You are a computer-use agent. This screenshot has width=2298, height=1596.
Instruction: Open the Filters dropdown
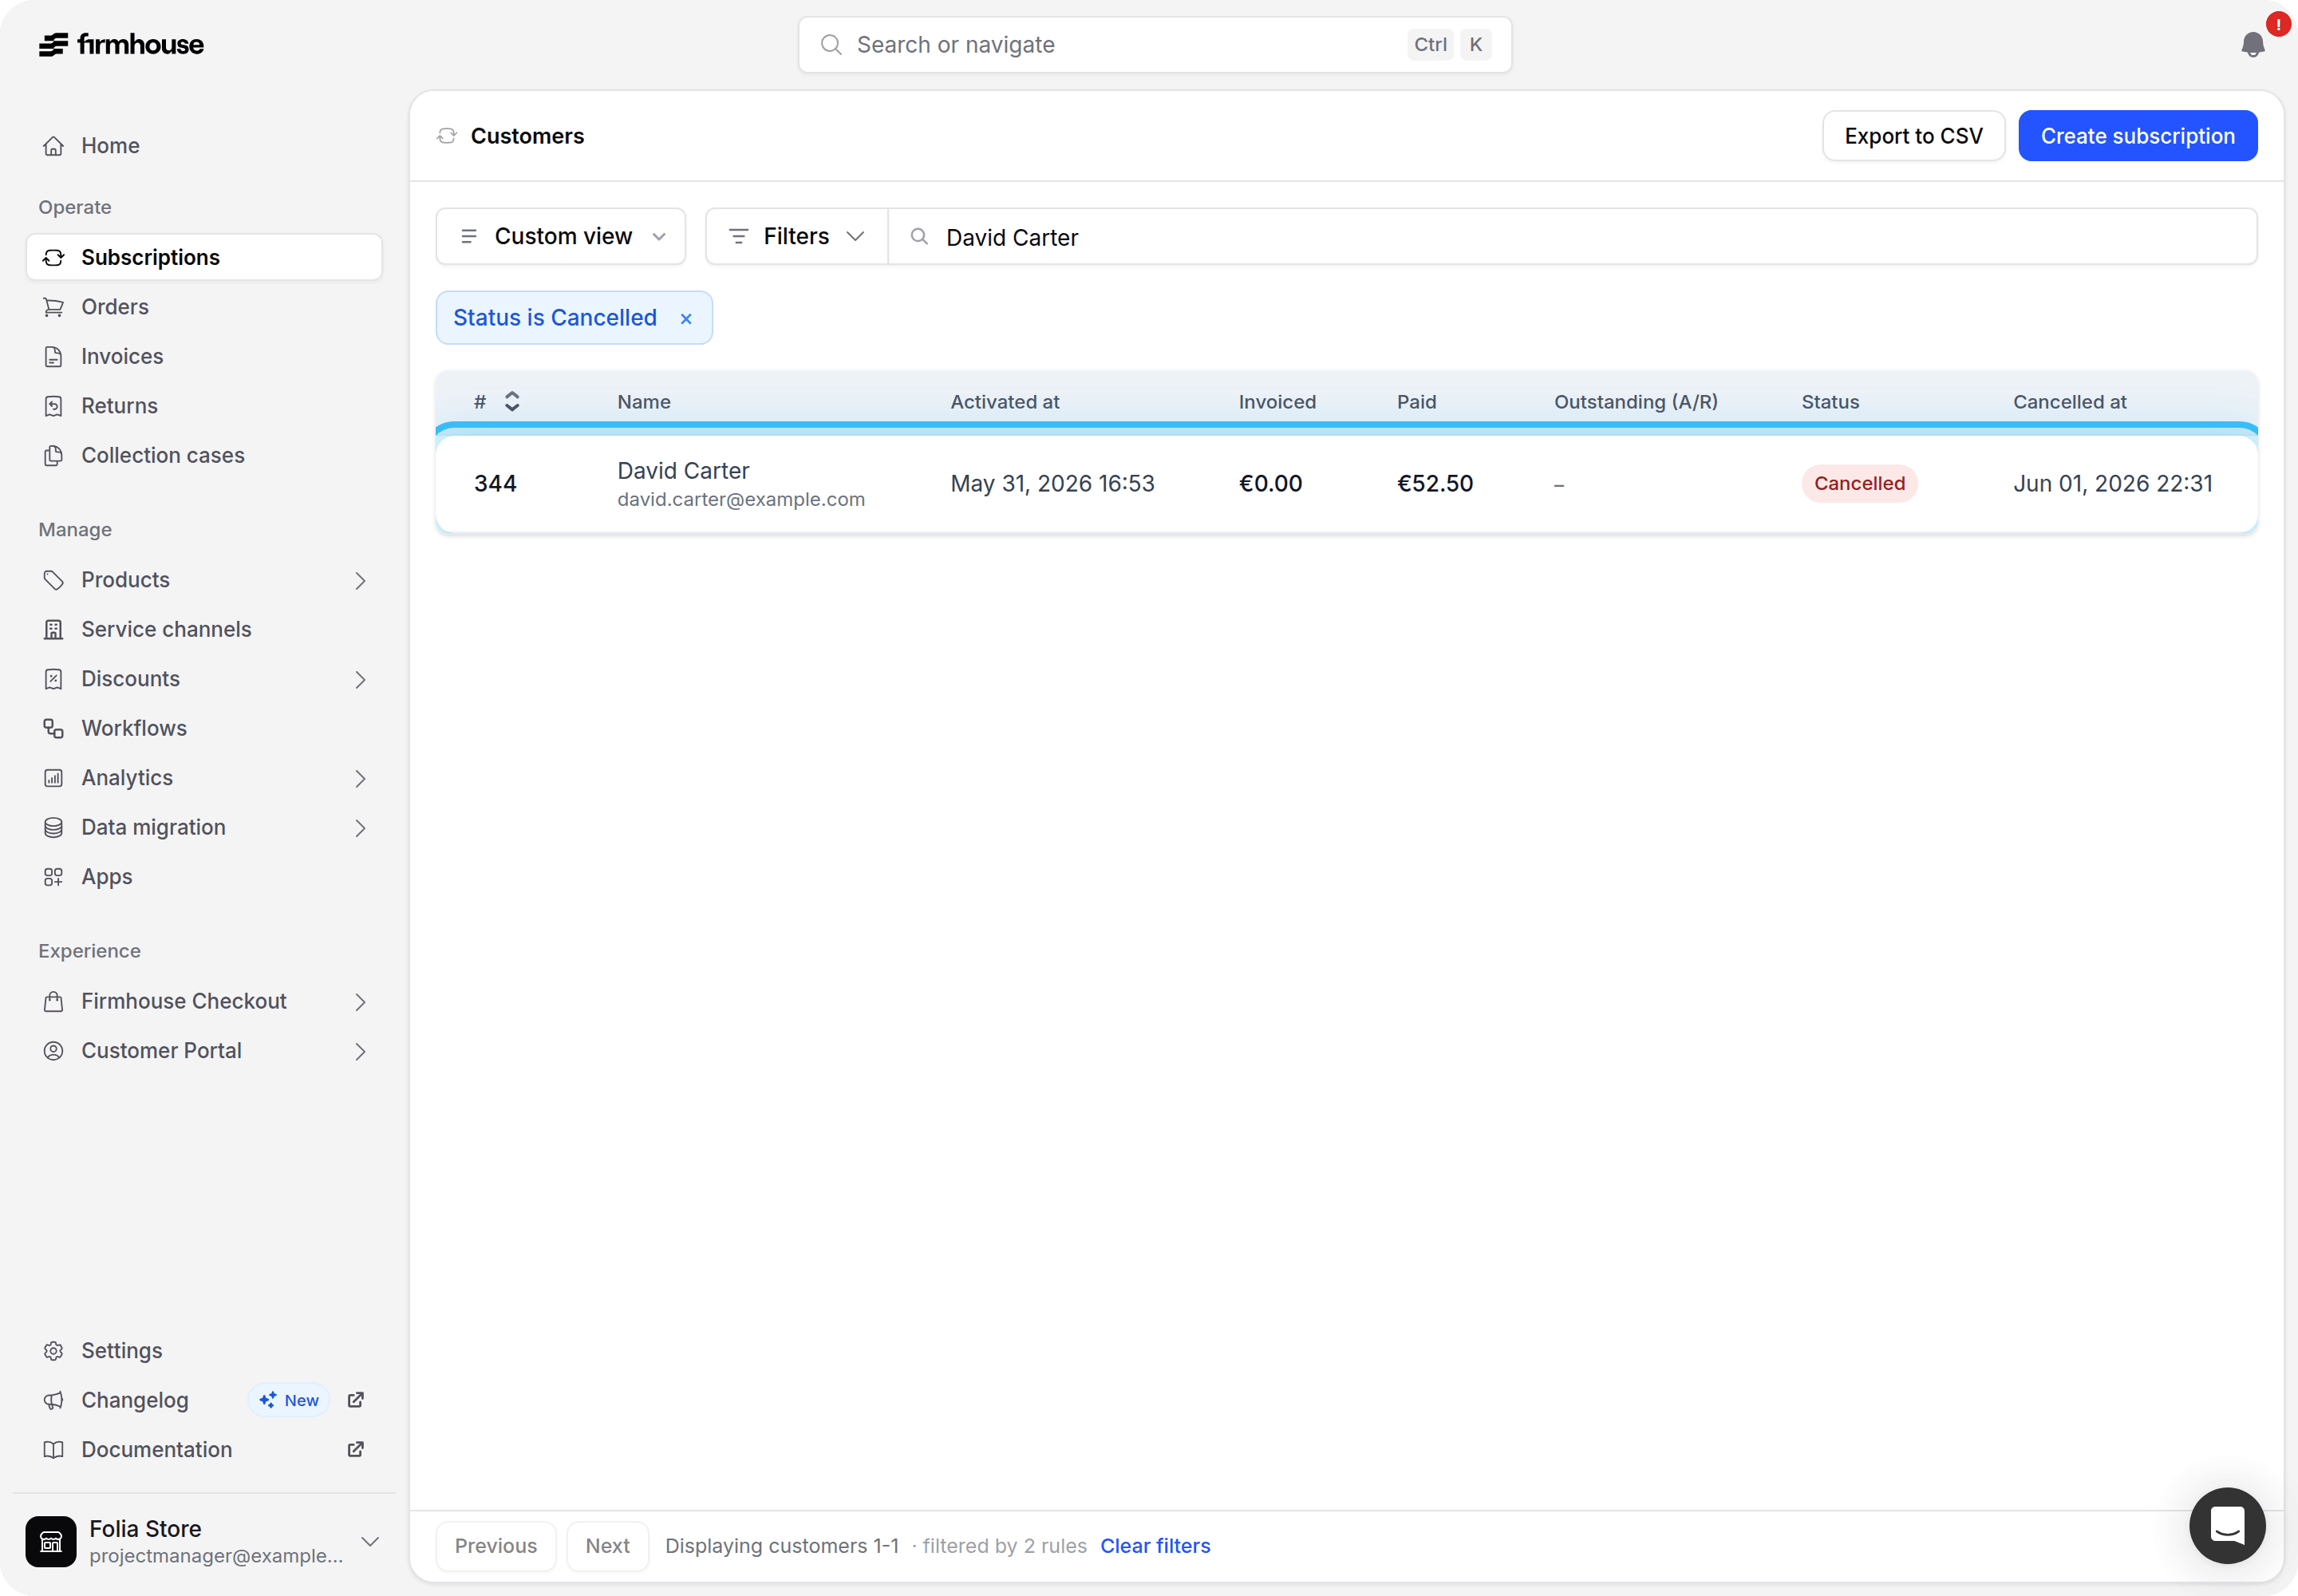pos(797,236)
